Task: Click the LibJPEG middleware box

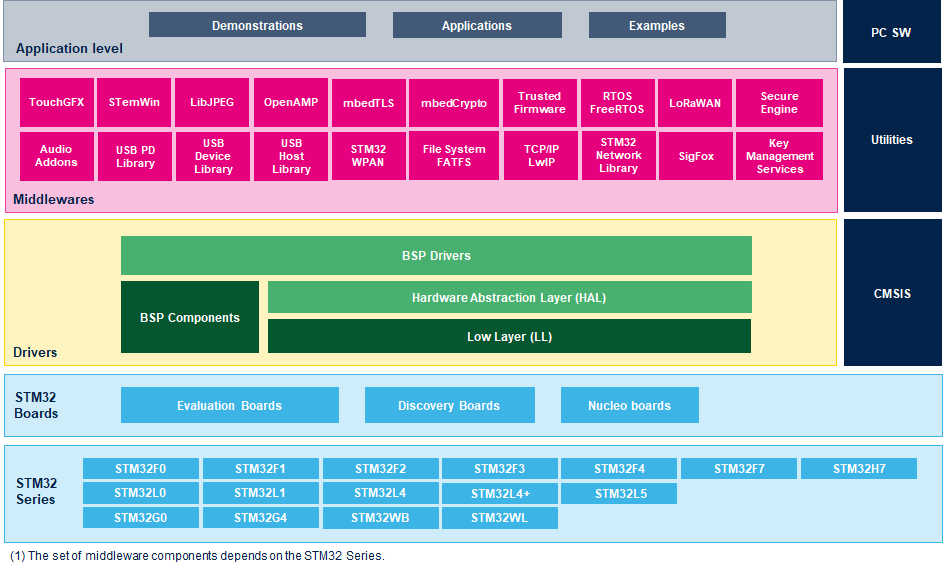Action: 212,102
